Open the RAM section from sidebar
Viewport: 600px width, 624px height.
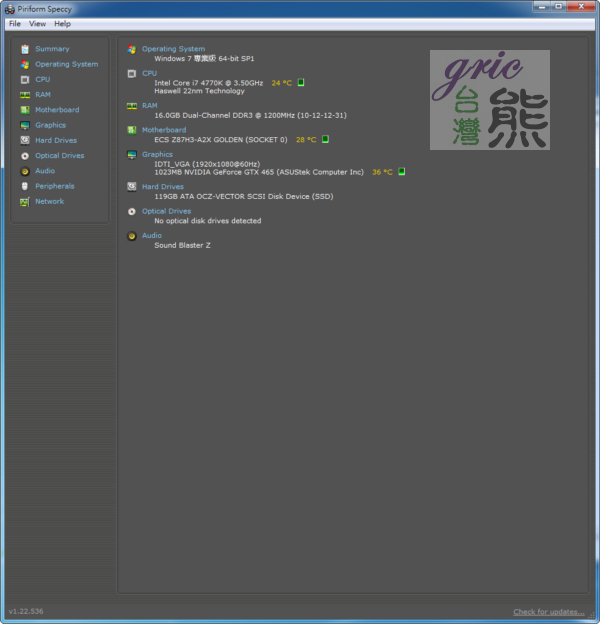[x=43, y=95]
